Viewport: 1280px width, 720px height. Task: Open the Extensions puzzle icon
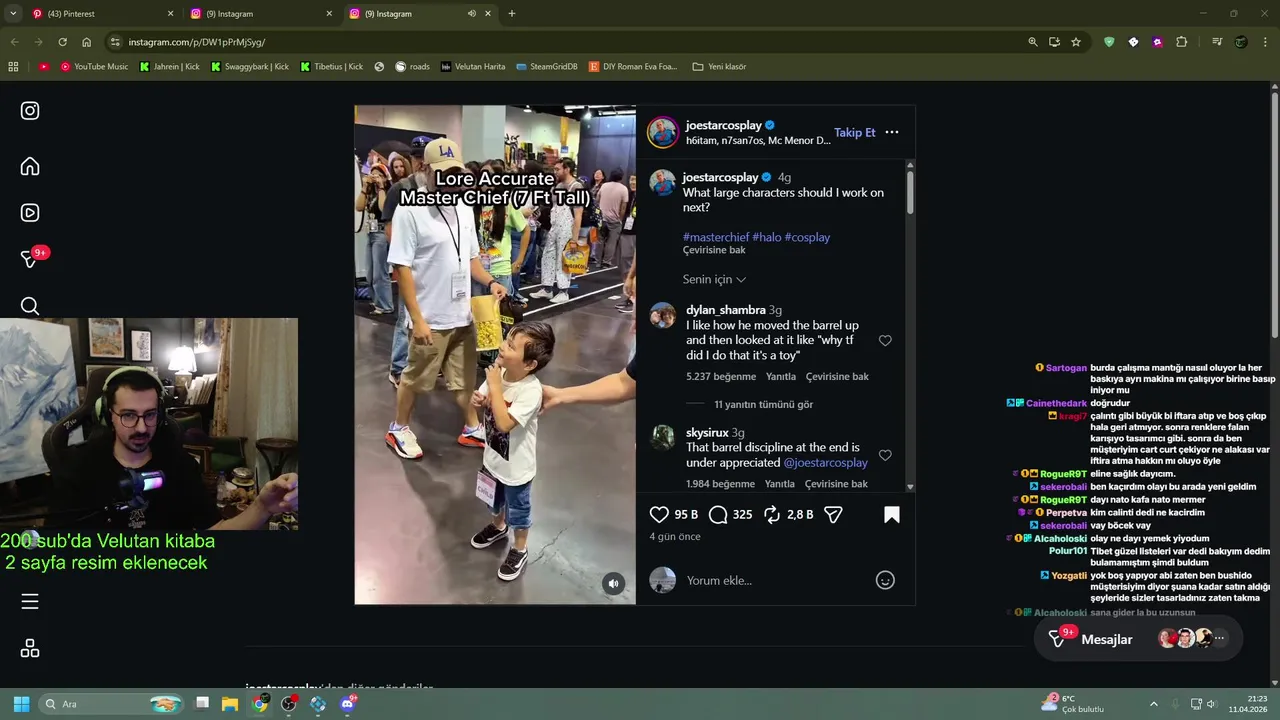point(1182,42)
